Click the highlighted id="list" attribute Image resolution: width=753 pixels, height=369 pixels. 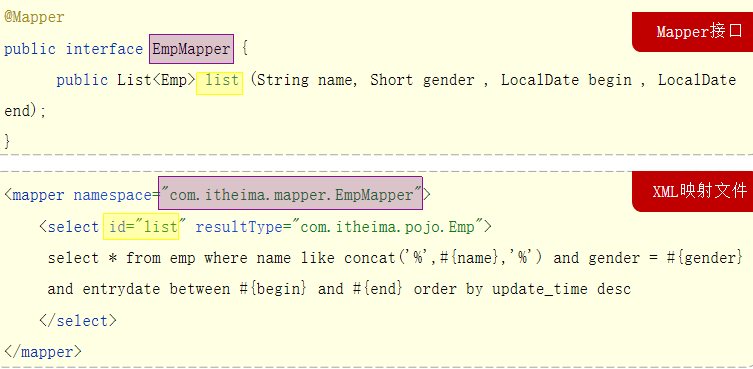(141, 226)
